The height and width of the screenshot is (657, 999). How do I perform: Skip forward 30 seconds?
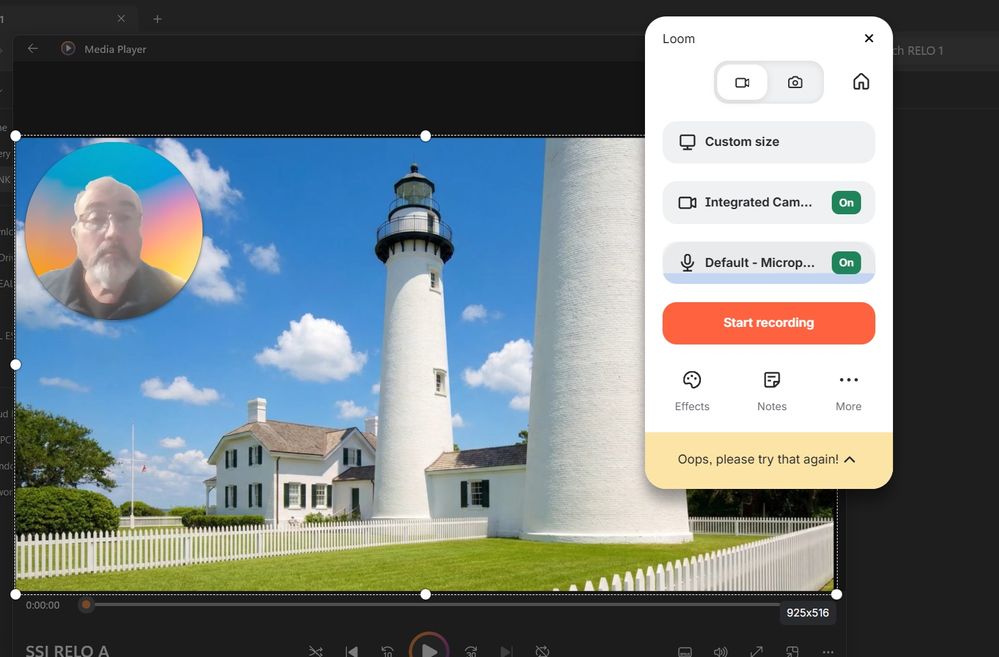tap(471, 651)
